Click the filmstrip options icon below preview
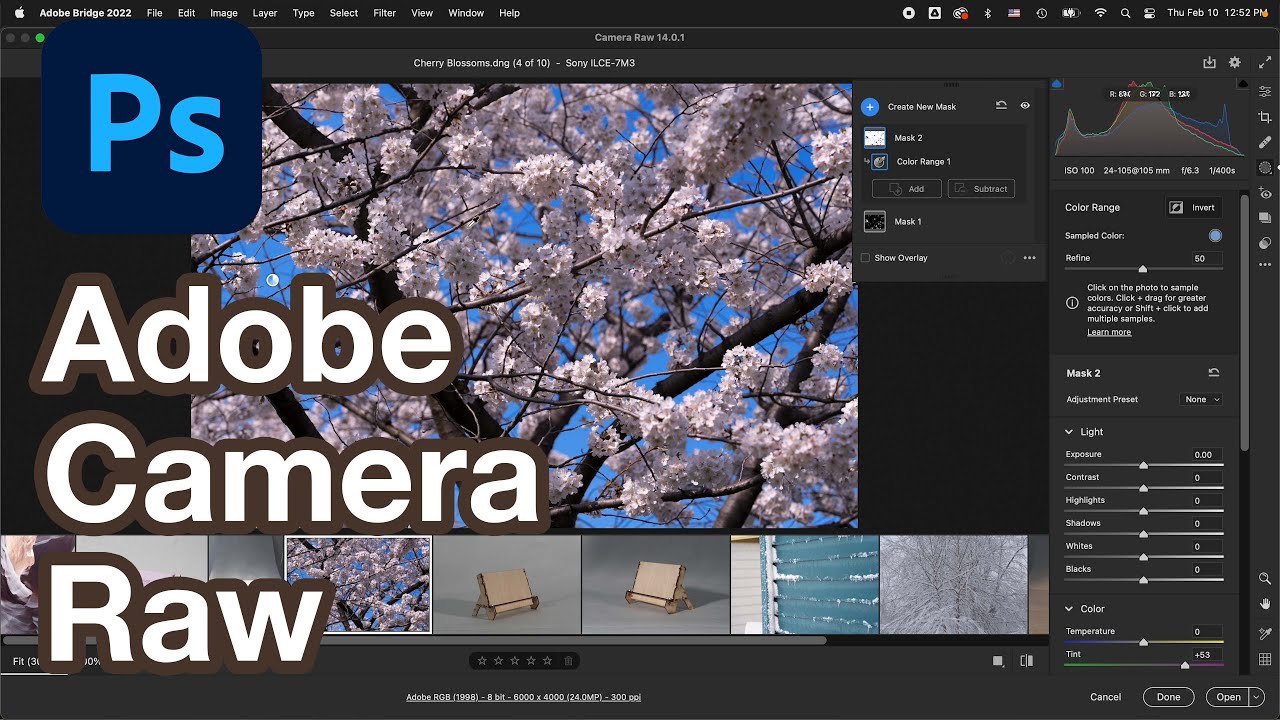Viewport: 1280px width, 720px height. point(998,661)
